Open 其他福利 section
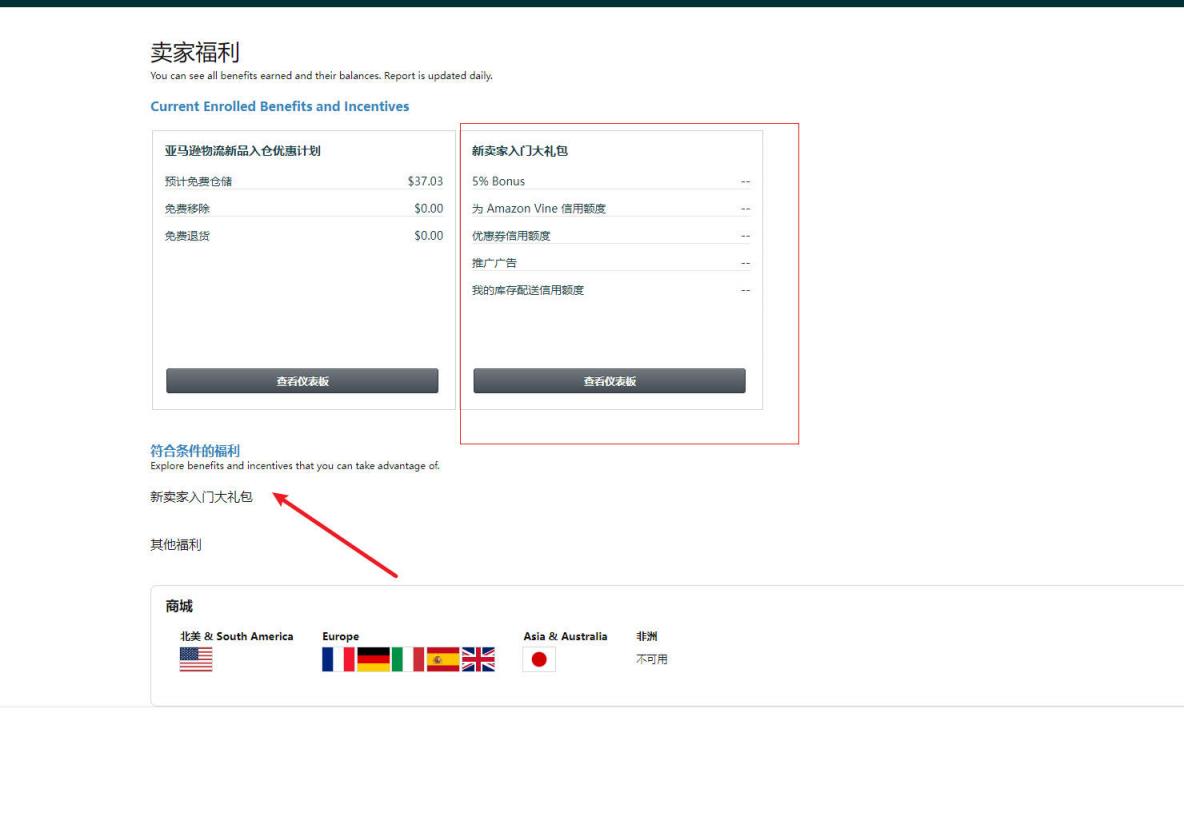Image resolution: width=1184 pixels, height=828 pixels. (176, 544)
